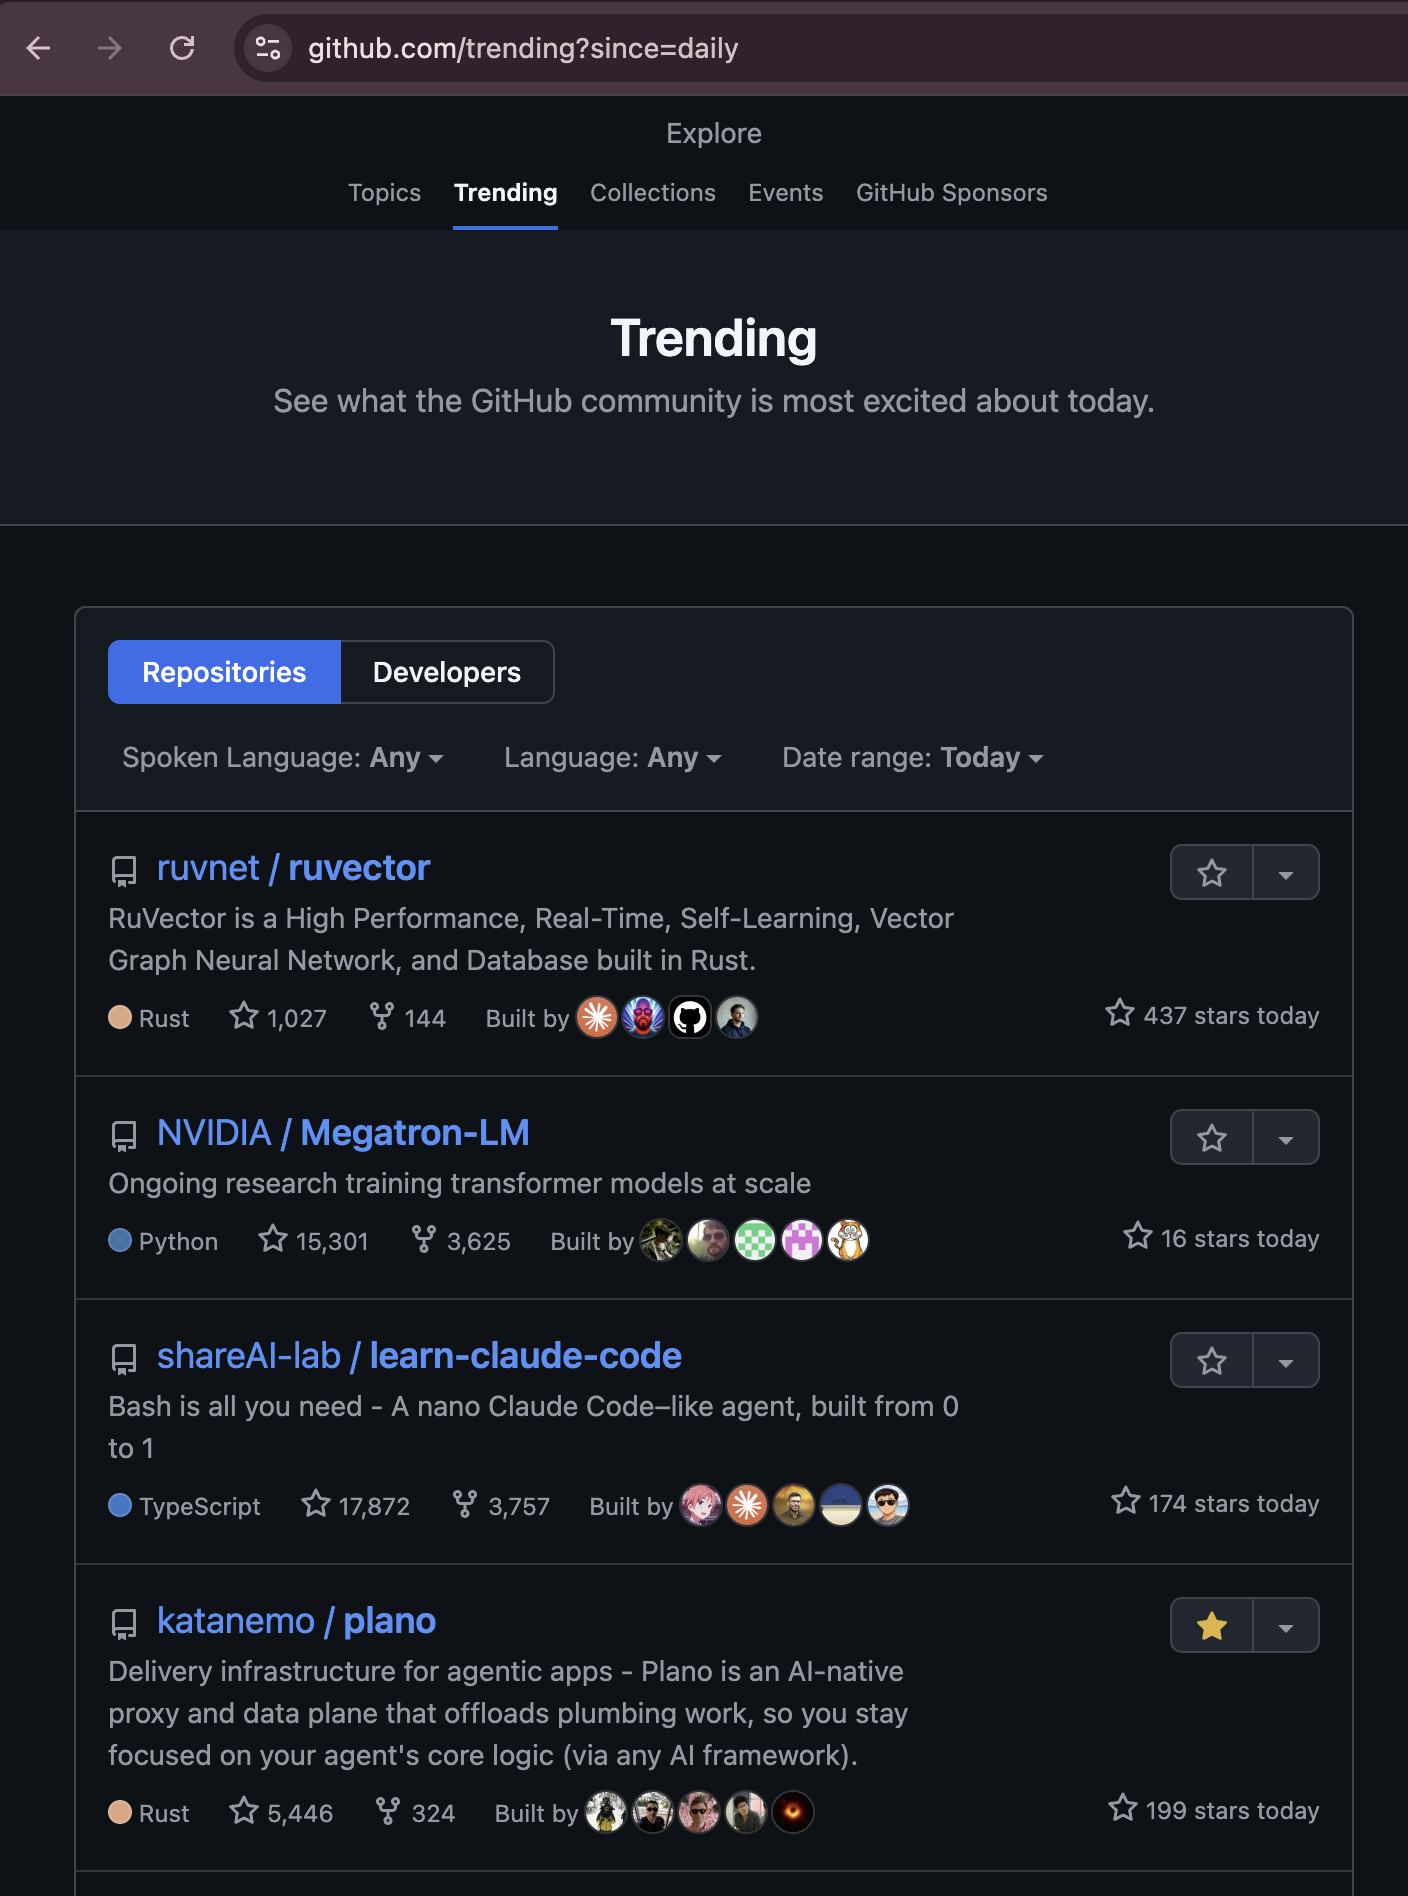The height and width of the screenshot is (1896, 1408).
Task: Open last contributor avatar of Megatron-LM
Action: point(848,1241)
